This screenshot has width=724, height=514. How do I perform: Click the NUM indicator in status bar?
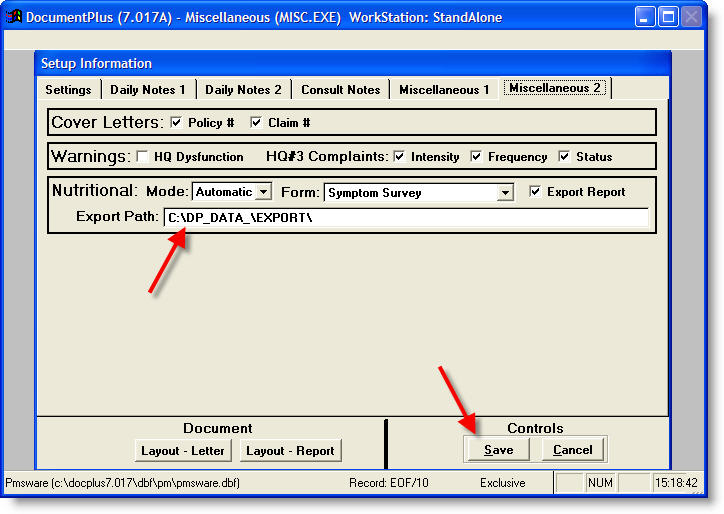tap(600, 483)
